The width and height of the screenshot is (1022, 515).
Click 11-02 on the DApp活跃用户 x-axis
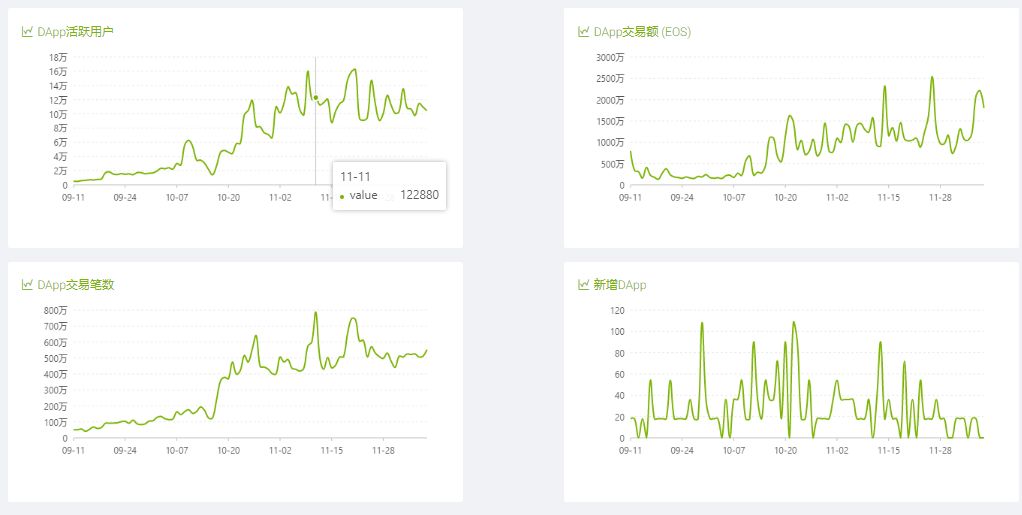click(x=280, y=197)
